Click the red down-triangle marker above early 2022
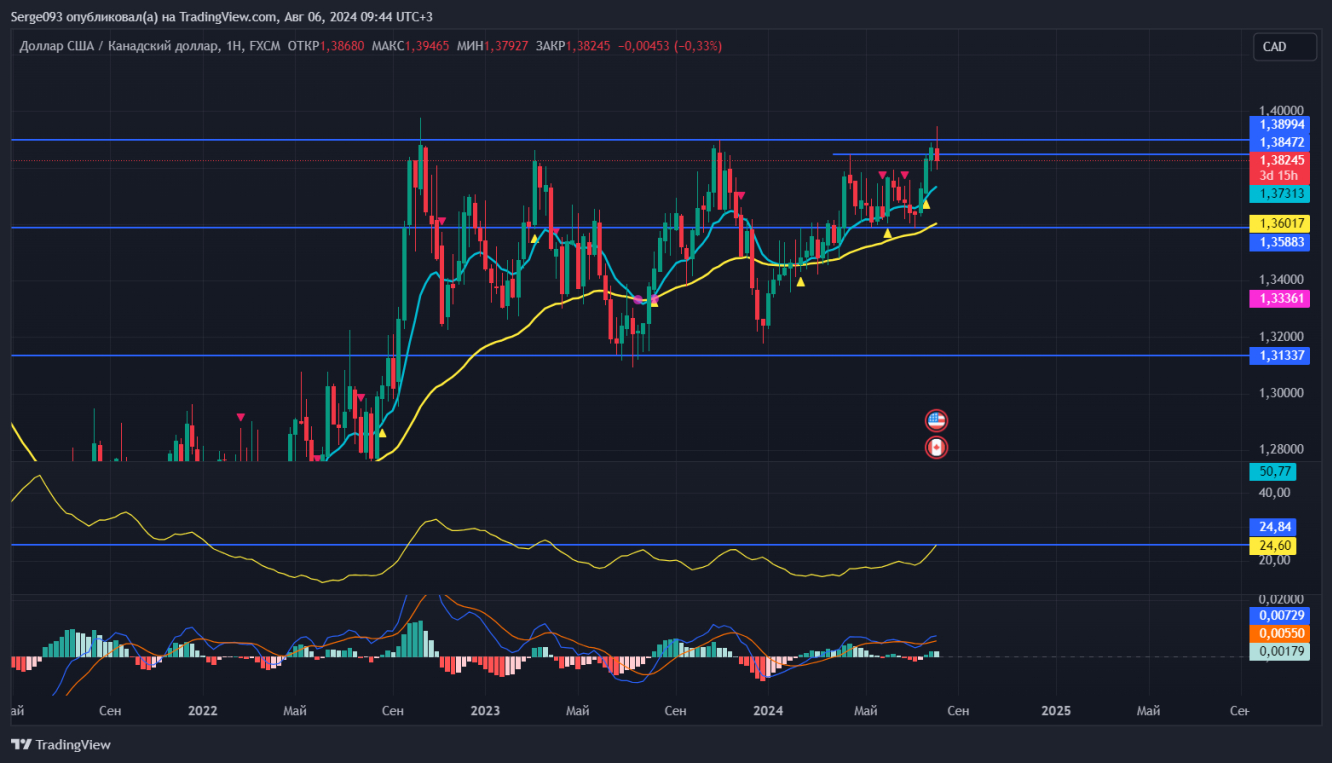The image size is (1332, 763). pos(241,416)
